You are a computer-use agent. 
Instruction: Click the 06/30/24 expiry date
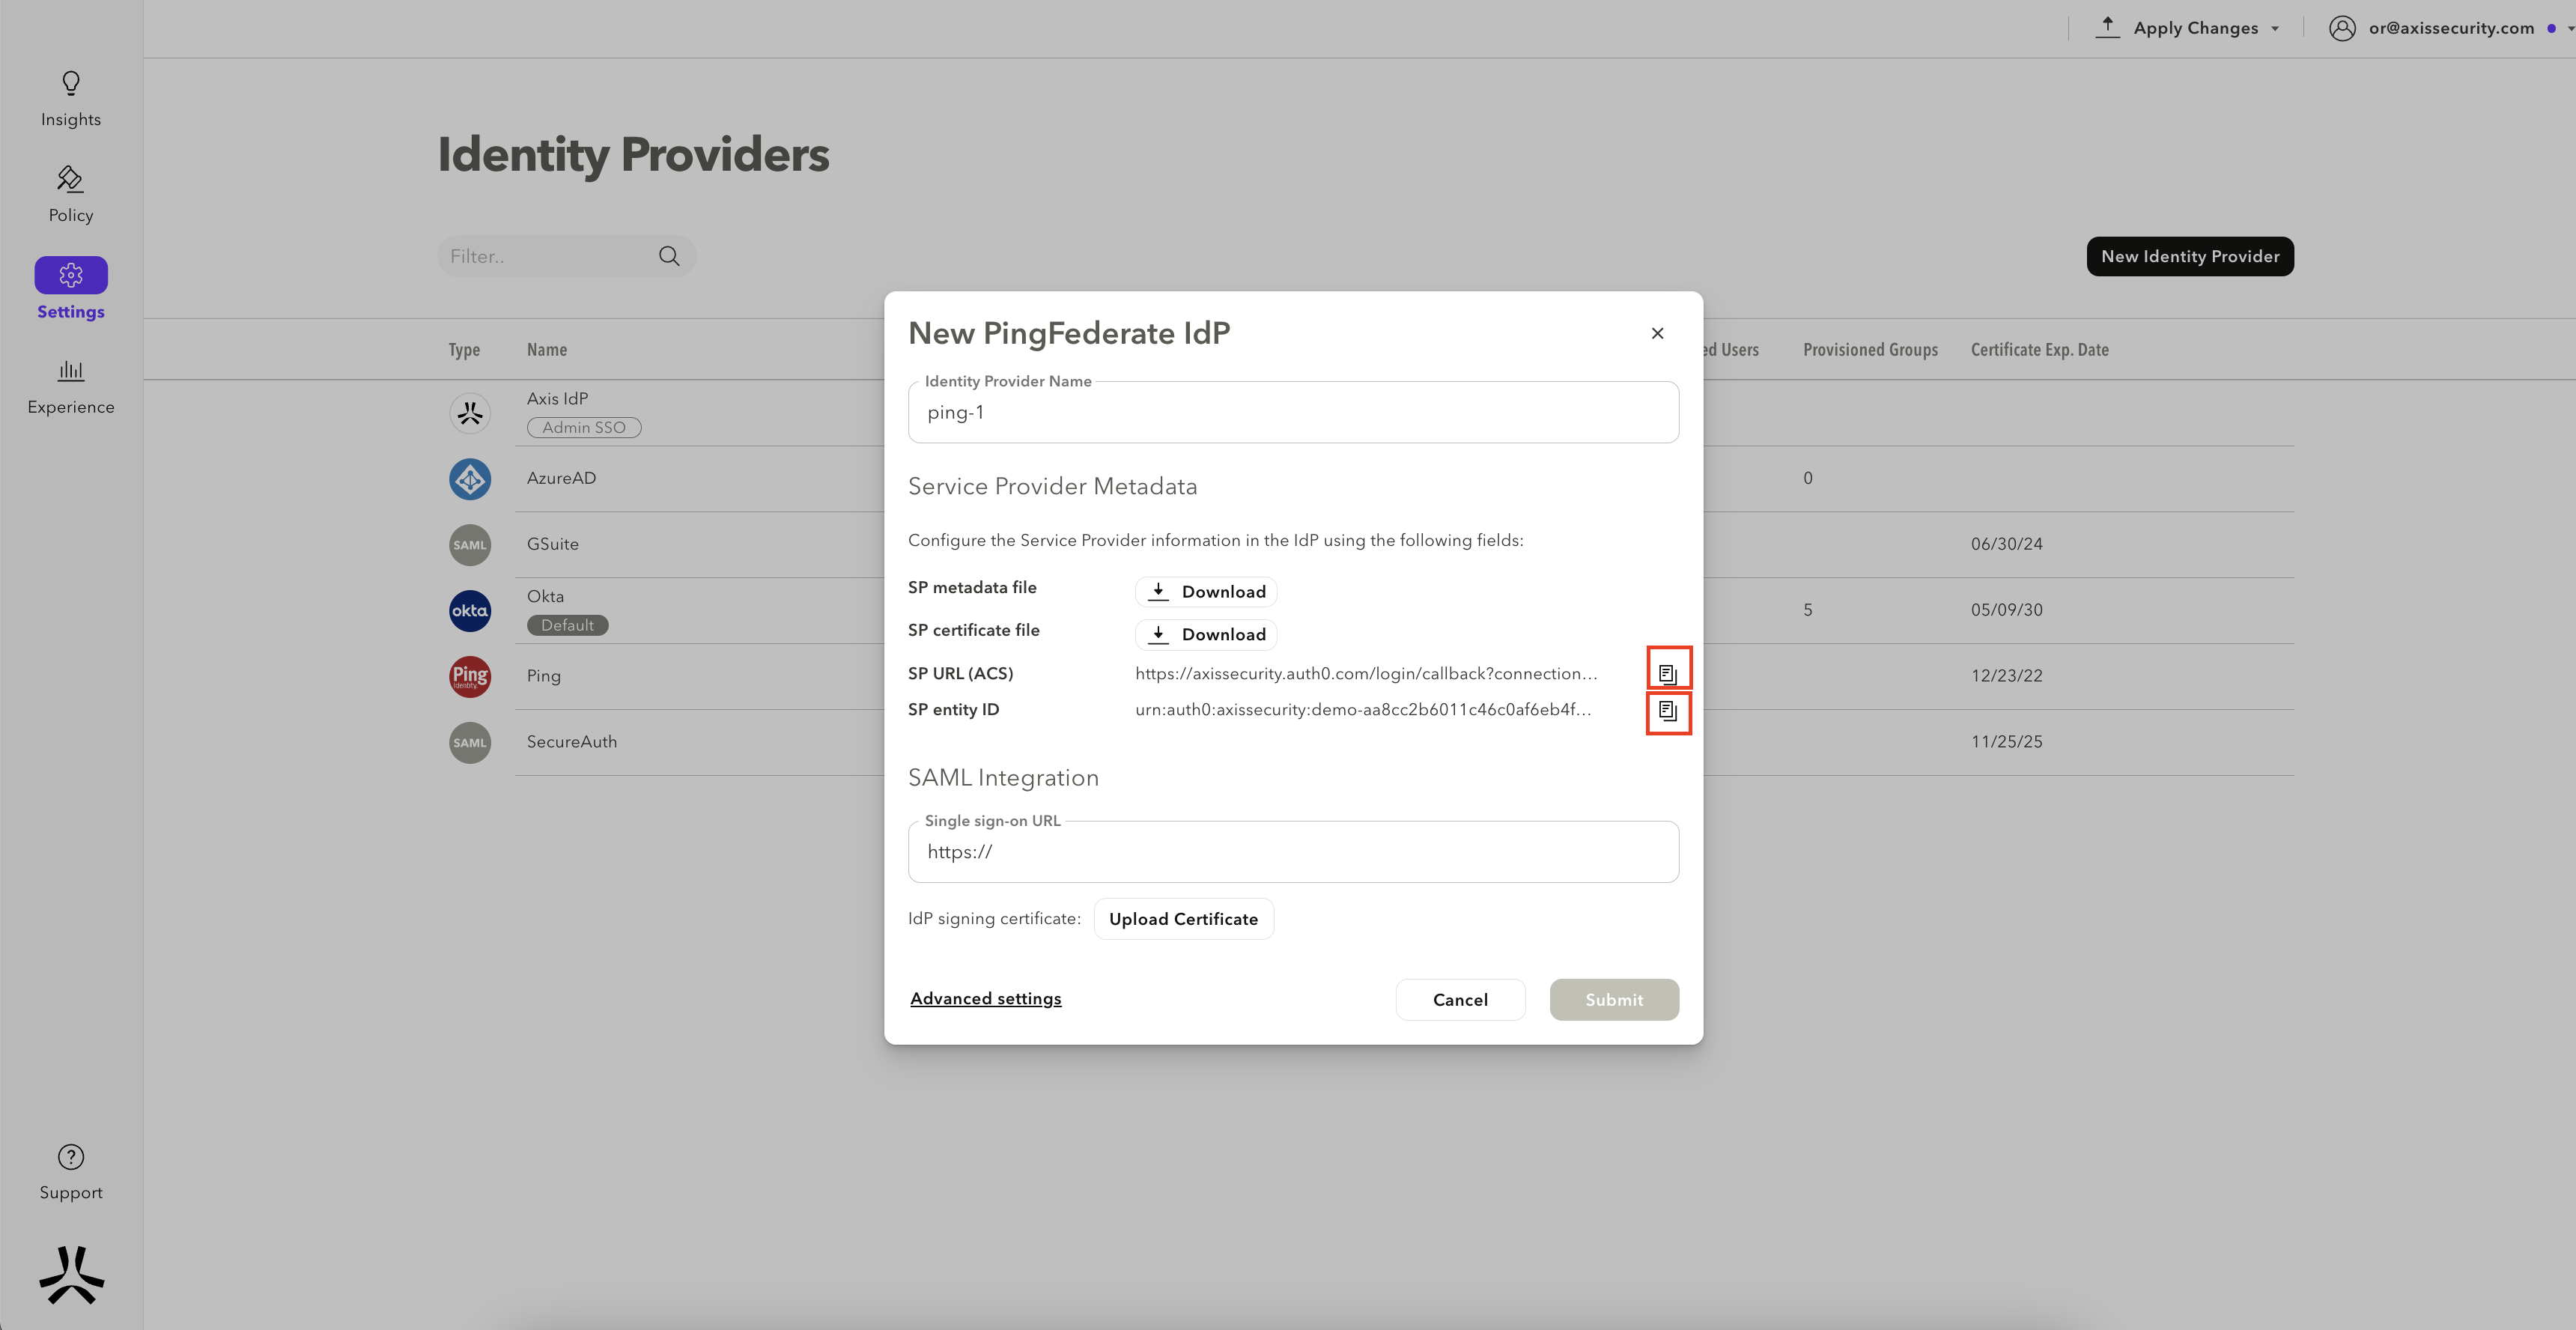point(2006,544)
